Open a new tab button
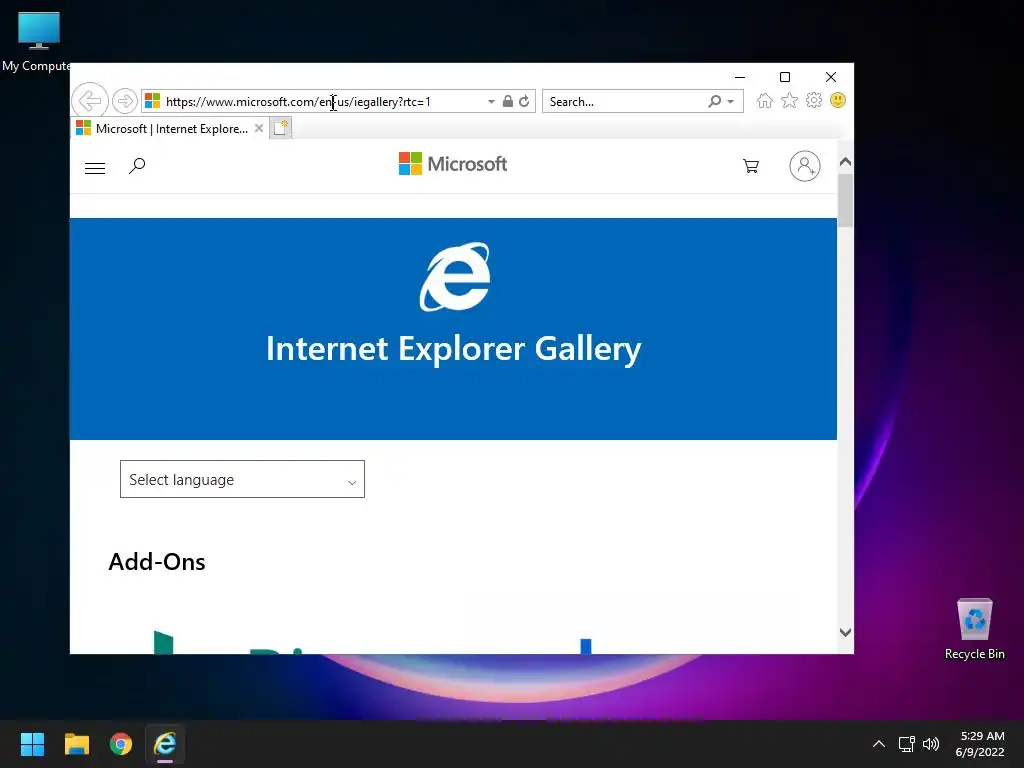1024x768 pixels. click(x=281, y=128)
